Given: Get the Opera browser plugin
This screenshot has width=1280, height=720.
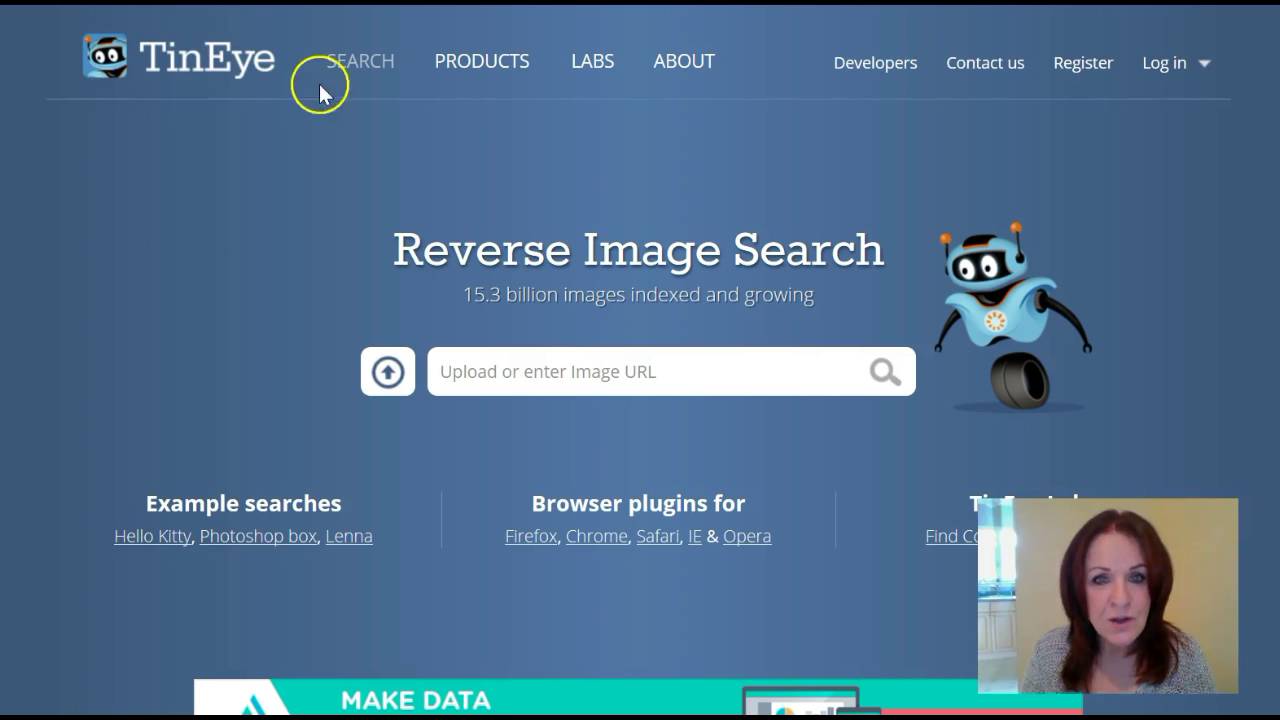Looking at the screenshot, I should (747, 536).
